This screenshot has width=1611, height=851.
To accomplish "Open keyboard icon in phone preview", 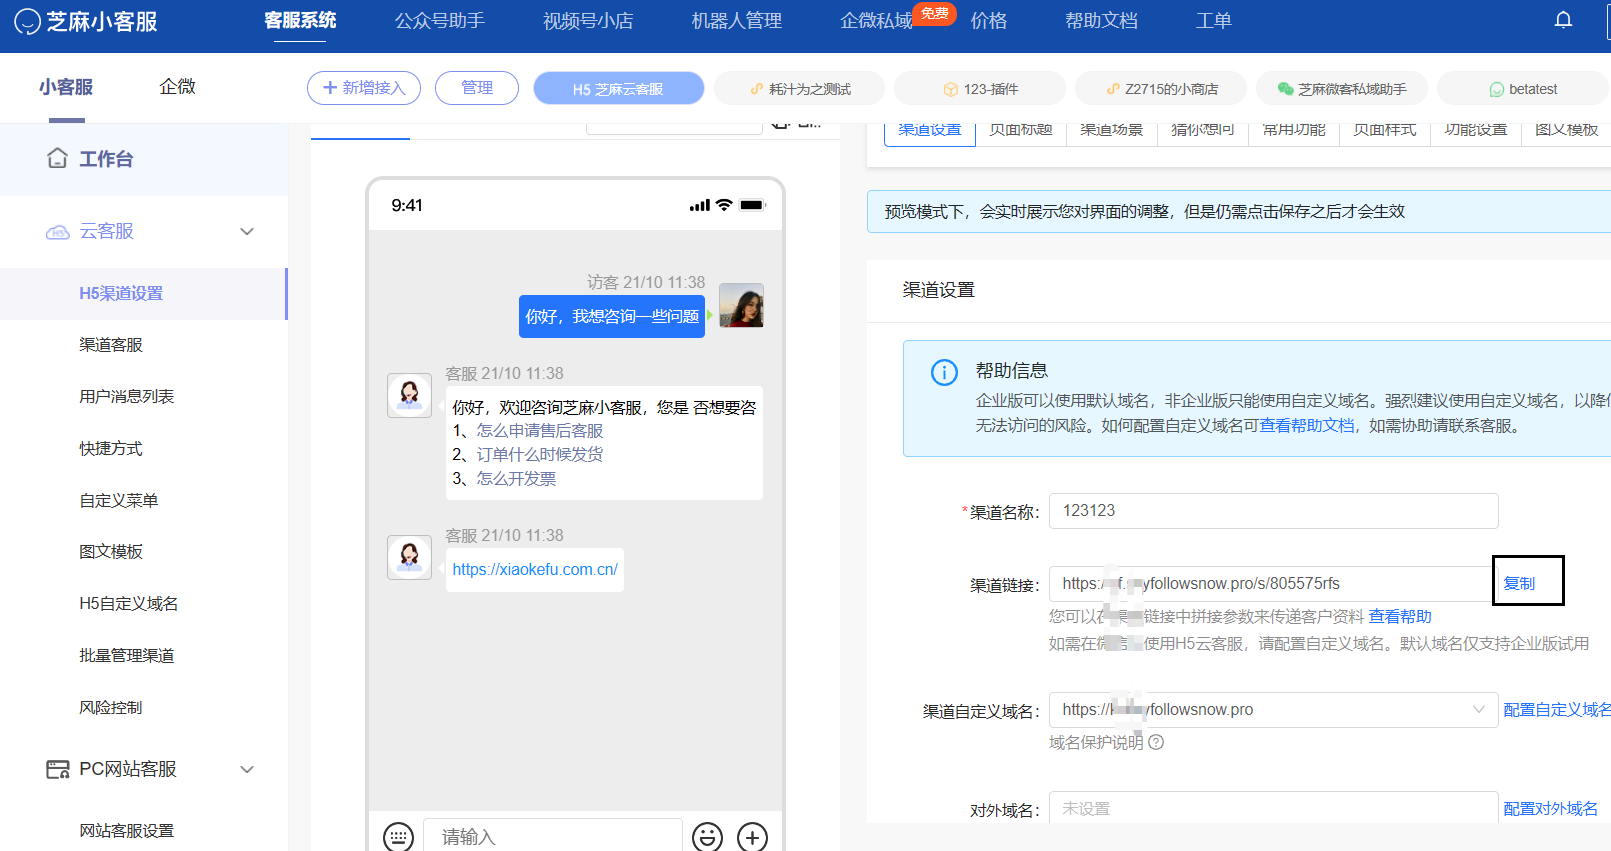I will click(398, 836).
